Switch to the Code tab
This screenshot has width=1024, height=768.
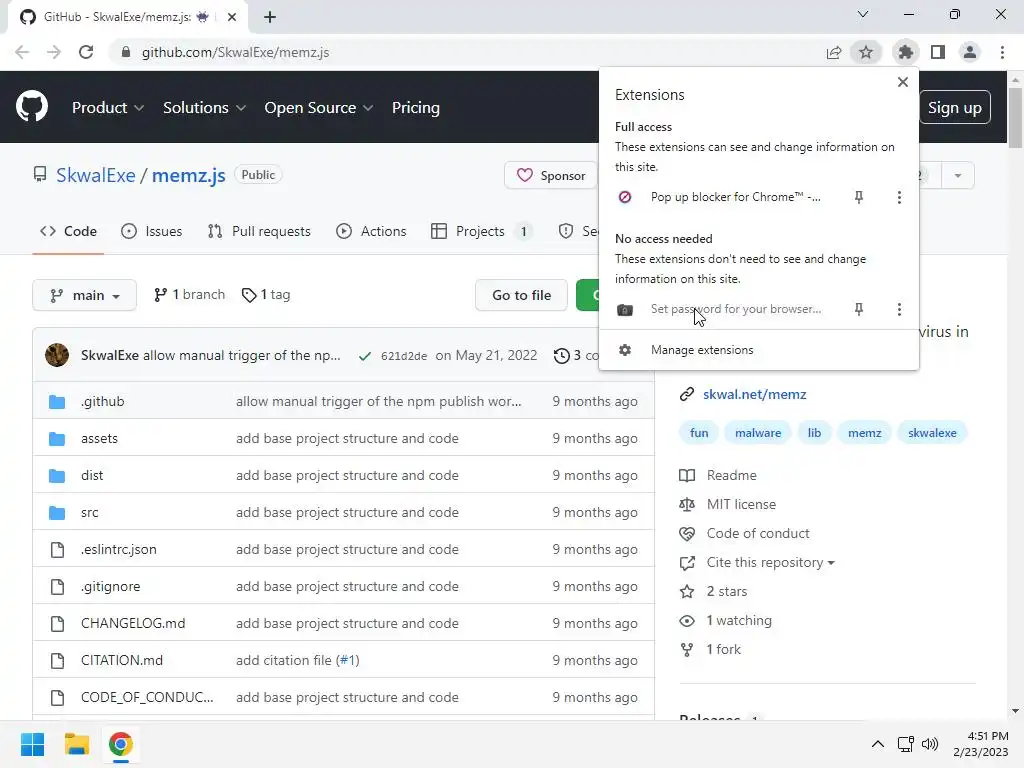68,231
